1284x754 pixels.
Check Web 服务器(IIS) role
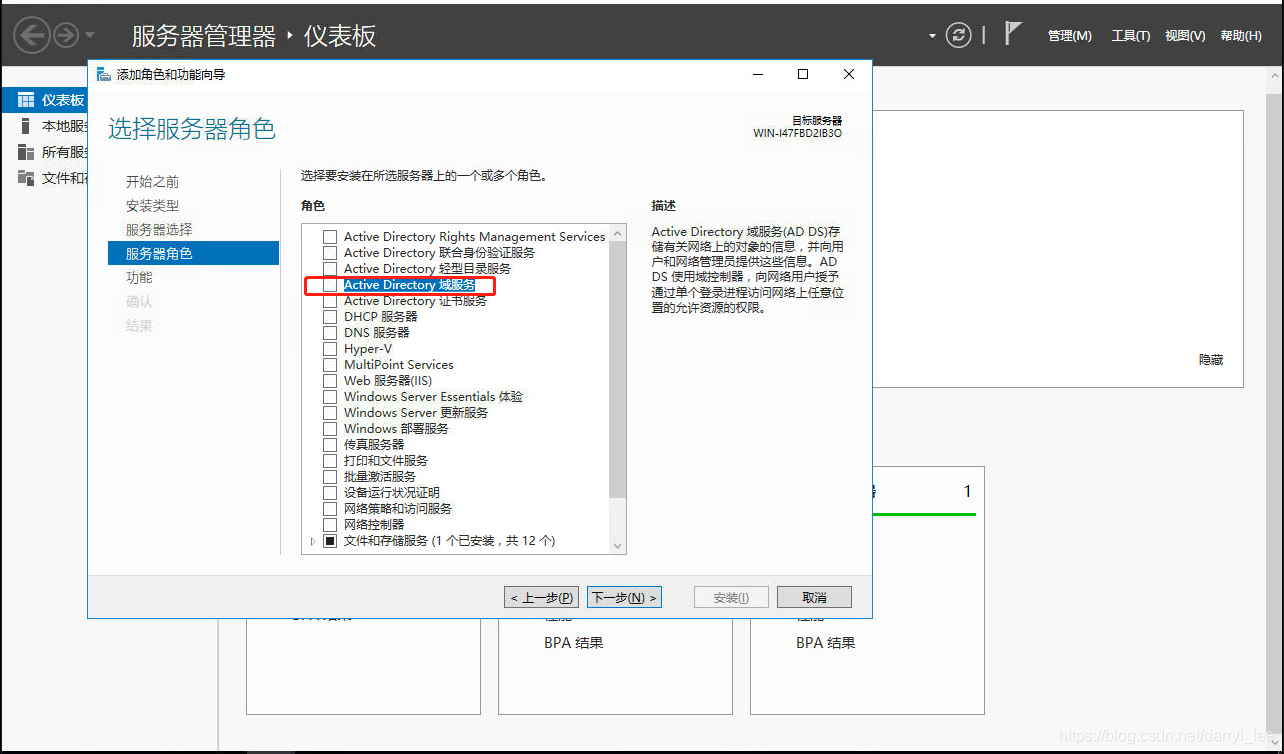click(x=330, y=381)
